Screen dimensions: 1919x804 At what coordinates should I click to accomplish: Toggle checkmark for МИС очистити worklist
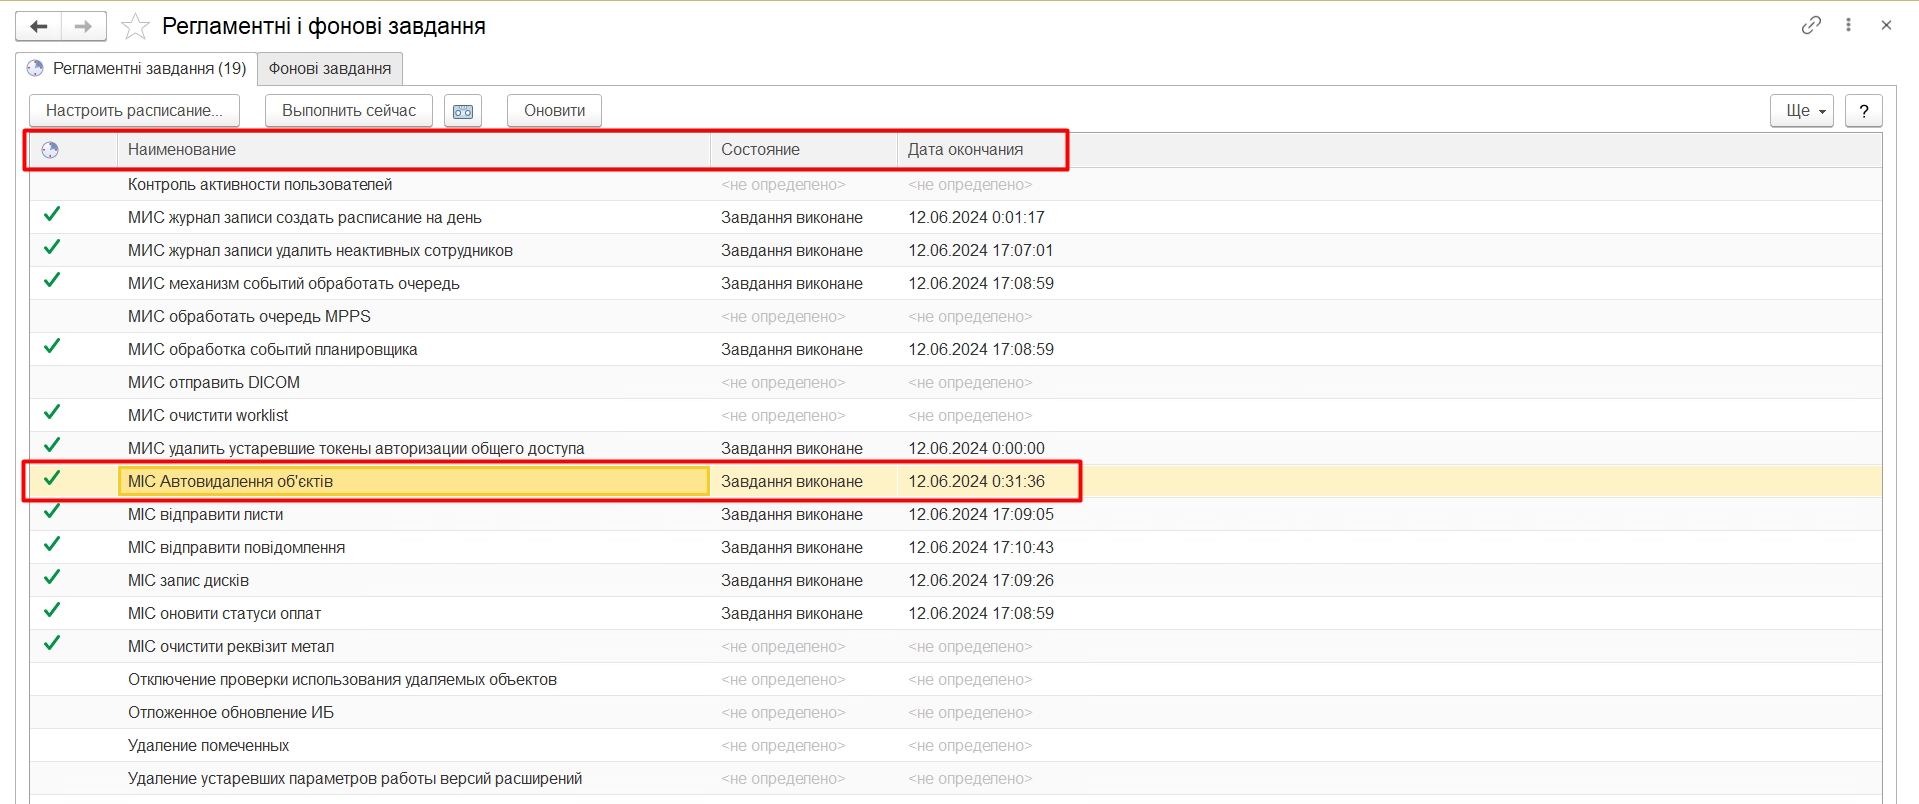click(x=52, y=413)
